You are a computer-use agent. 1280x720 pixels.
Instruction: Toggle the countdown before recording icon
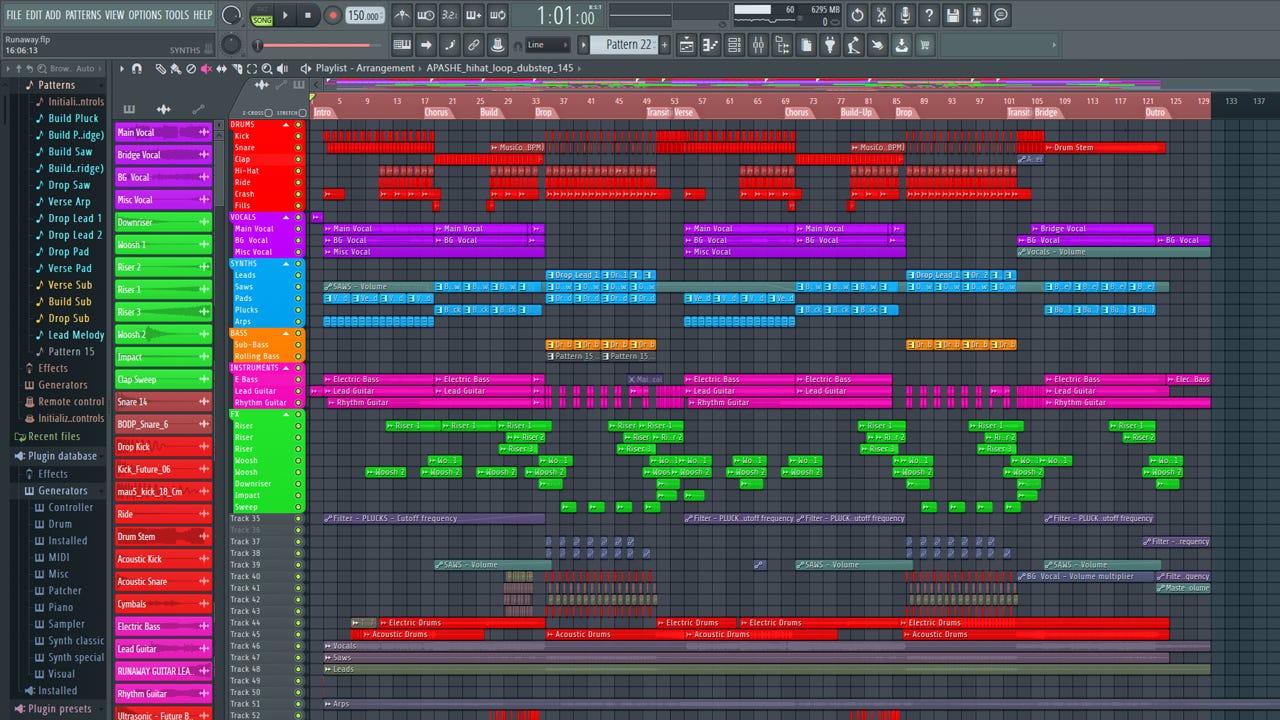[x=449, y=15]
